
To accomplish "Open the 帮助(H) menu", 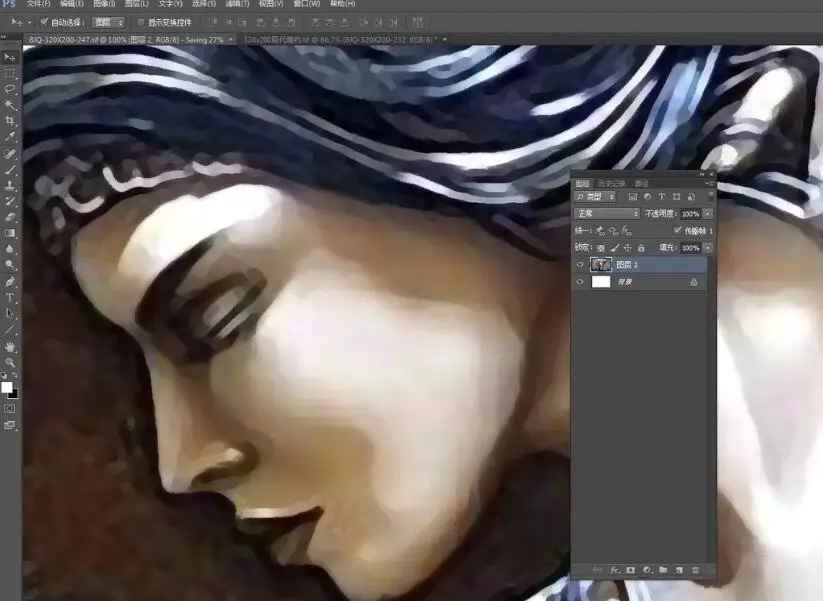I will [342, 4].
